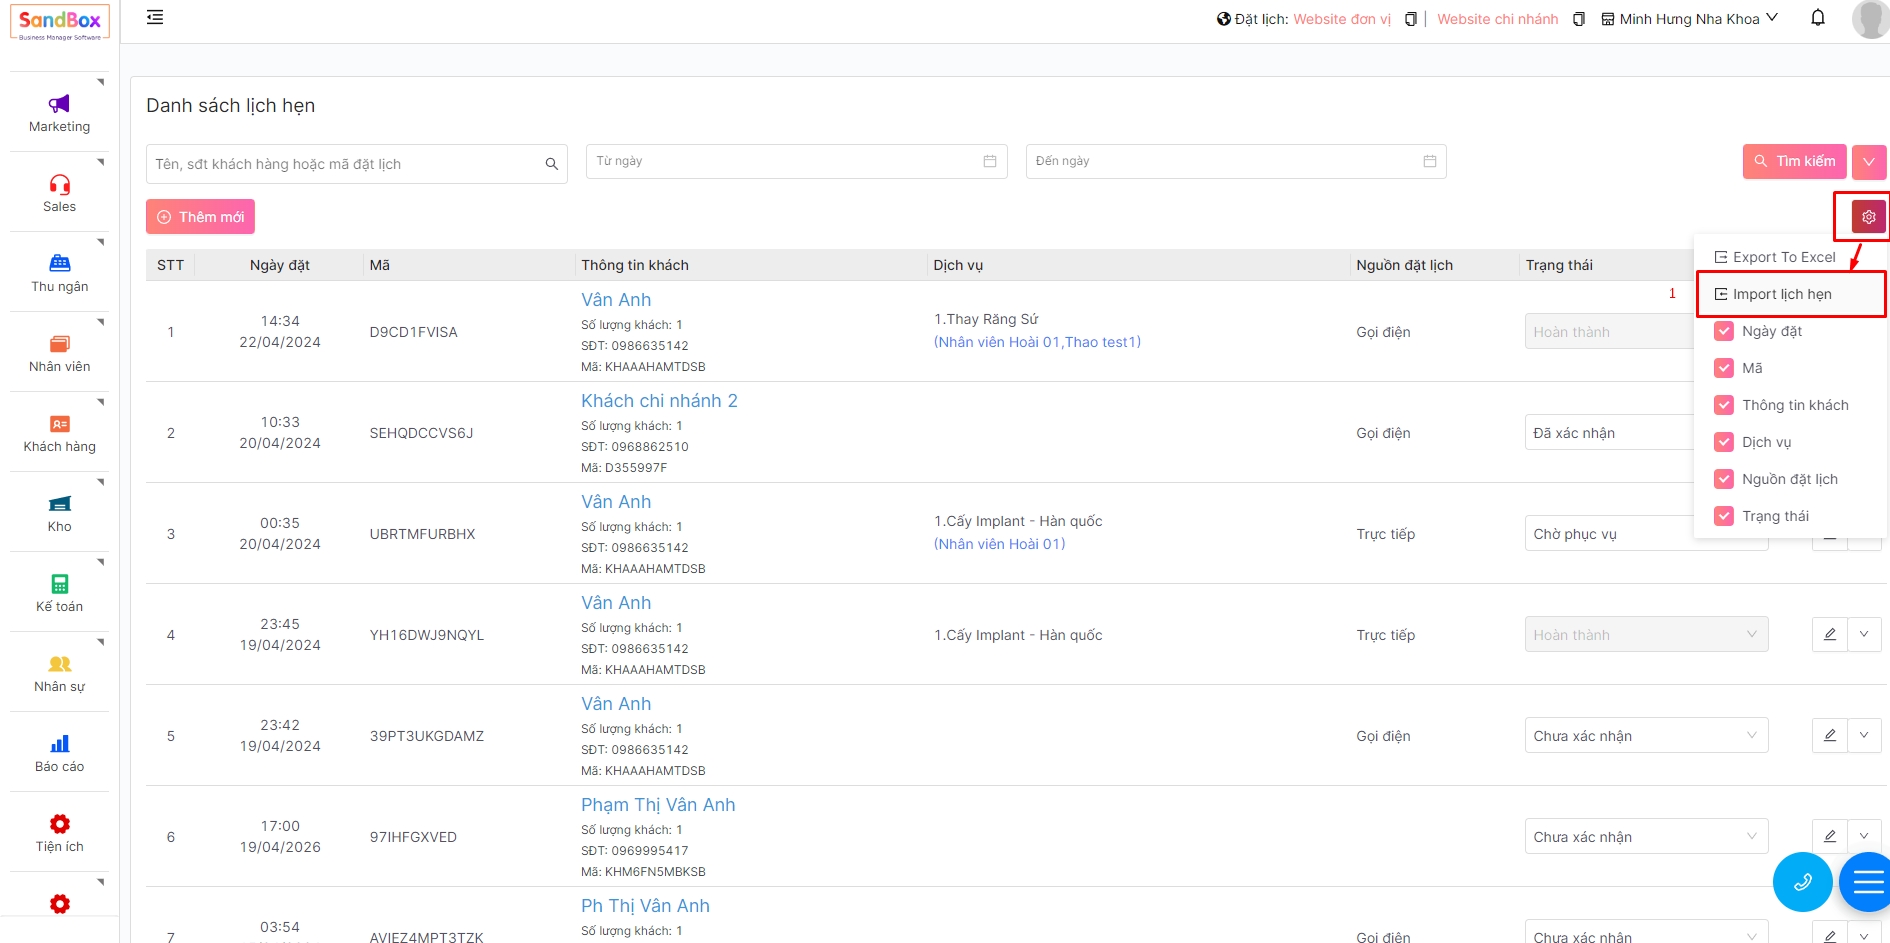Open the Khách chi nhánh 2 customer link

pos(659,401)
